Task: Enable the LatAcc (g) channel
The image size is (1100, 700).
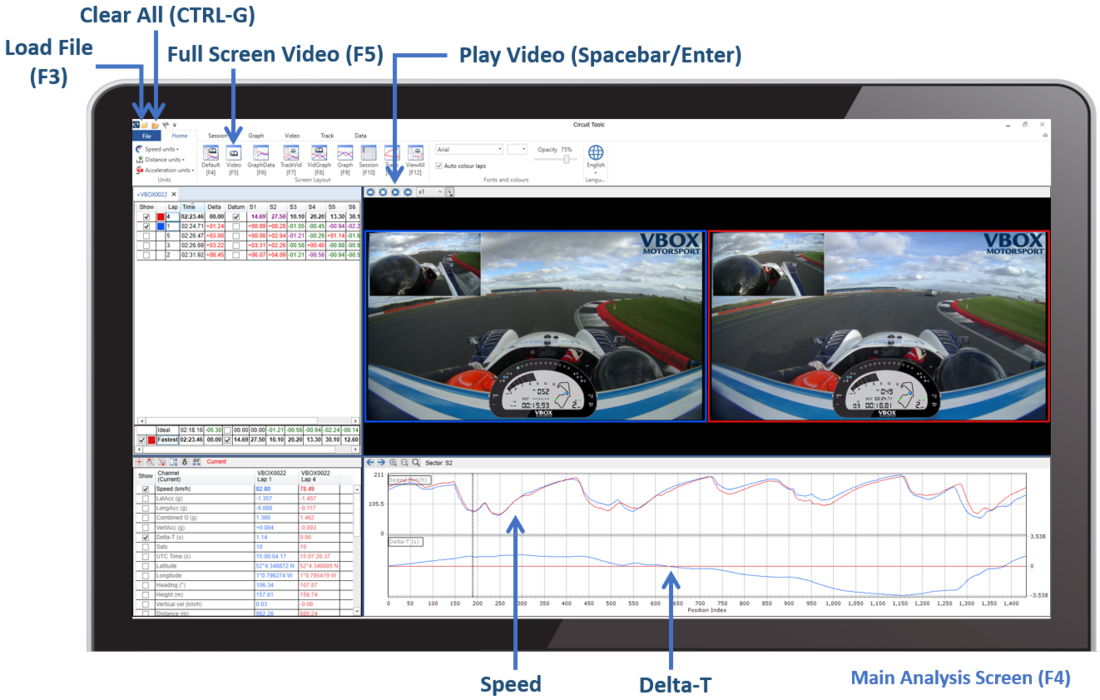Action: pyautogui.click(x=146, y=499)
